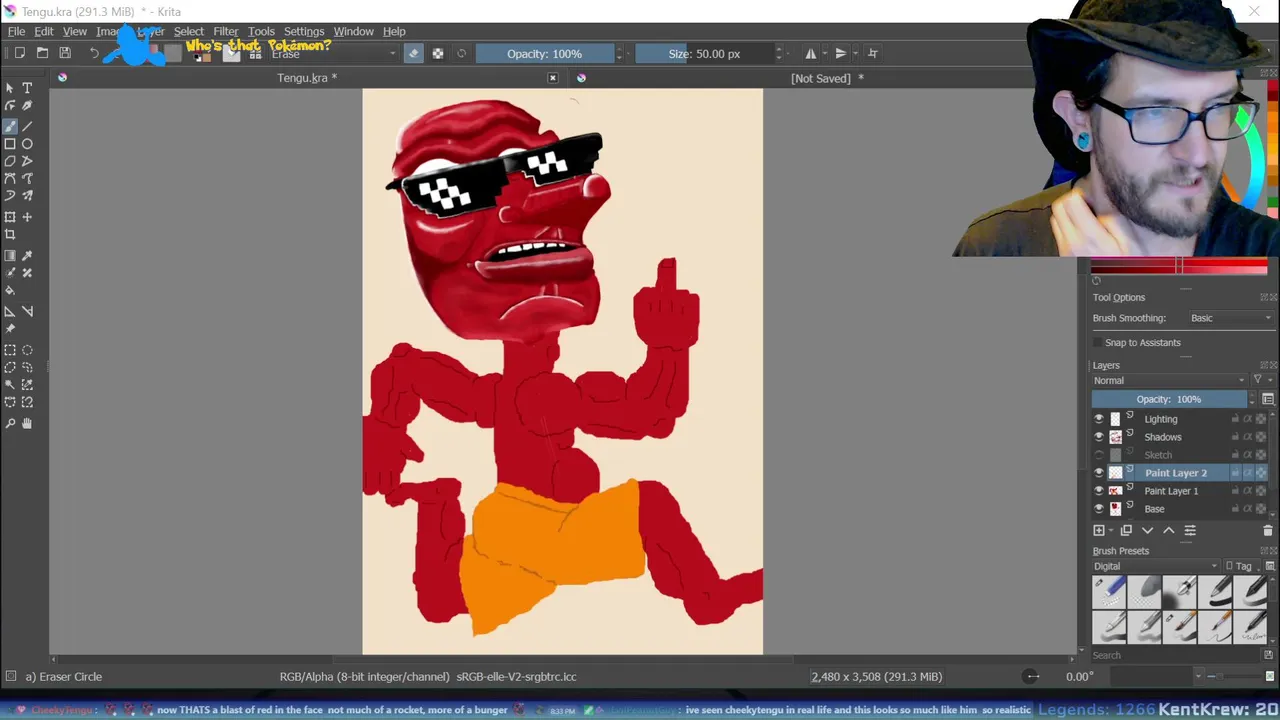Open layer blending mode Normal dropdown
This screenshot has width=1280, height=720.
tap(1169, 380)
